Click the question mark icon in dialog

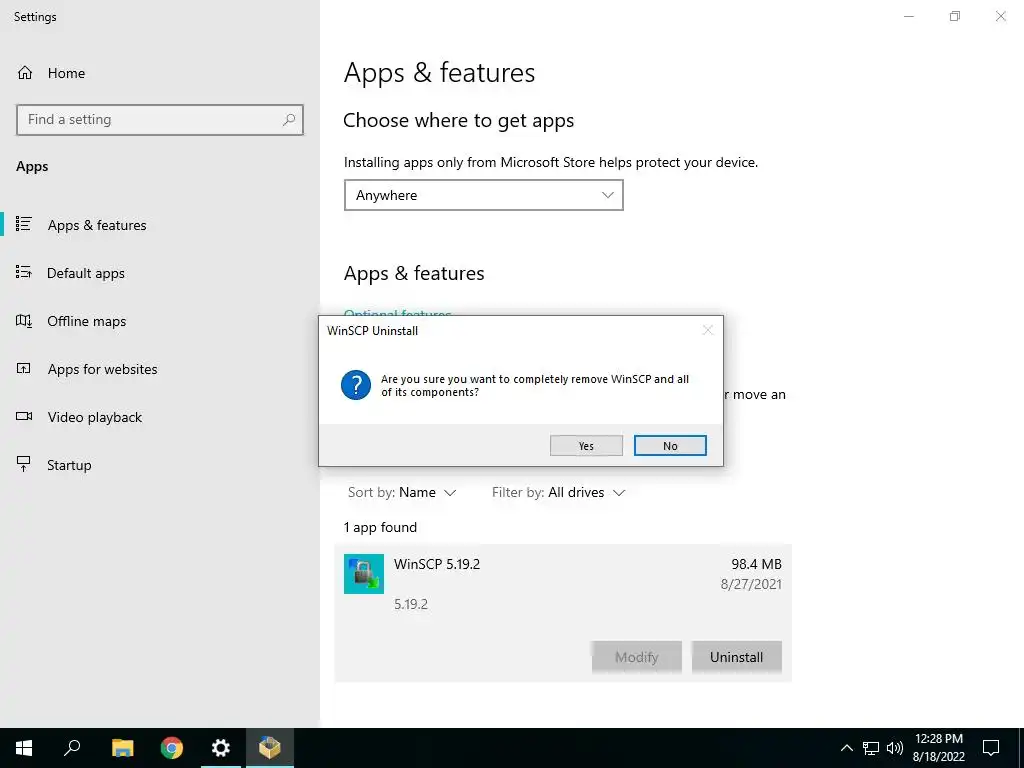coord(356,385)
